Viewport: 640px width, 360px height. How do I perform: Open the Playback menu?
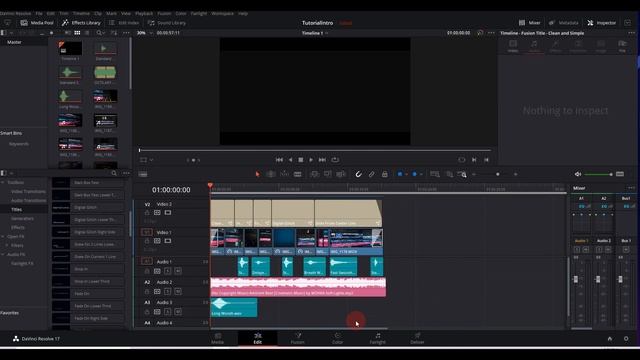(x=144, y=13)
